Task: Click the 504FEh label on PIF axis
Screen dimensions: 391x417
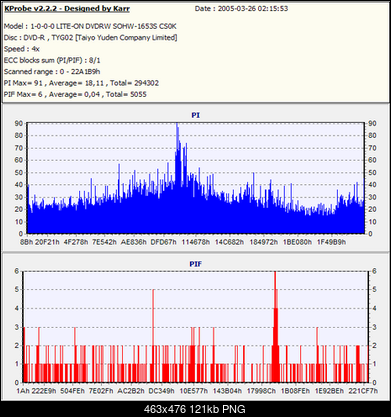Action: 73,391
